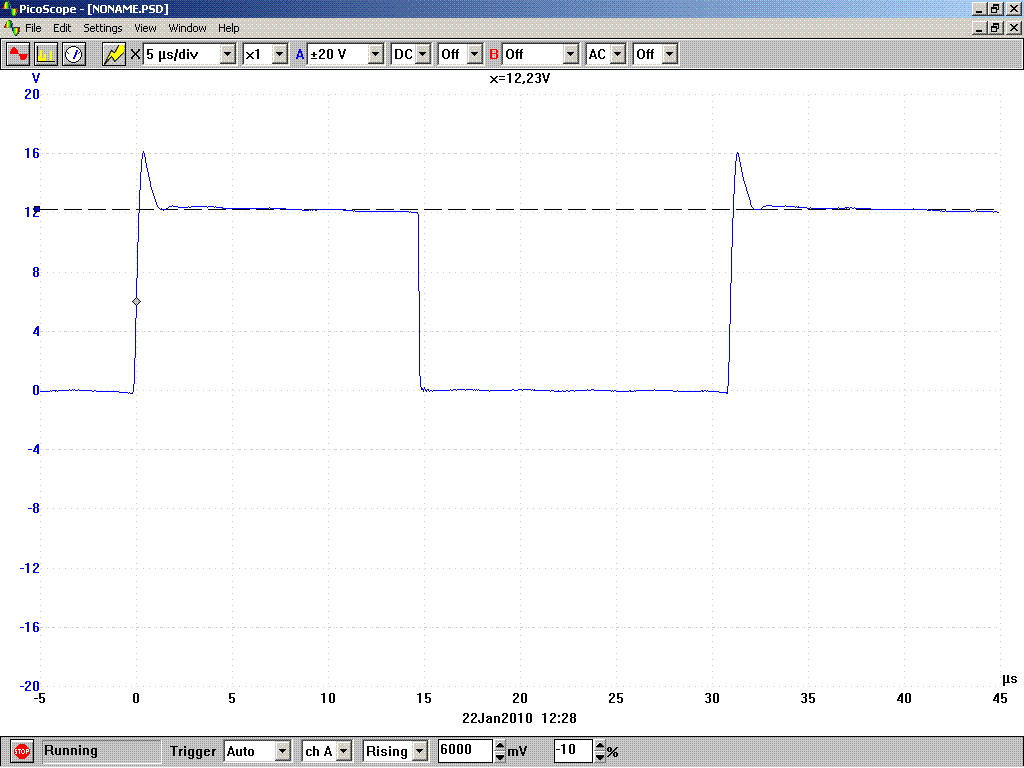Restore down the PicoScope main window
The height and width of the screenshot is (768, 1024).
pyautogui.click(x=995, y=8)
